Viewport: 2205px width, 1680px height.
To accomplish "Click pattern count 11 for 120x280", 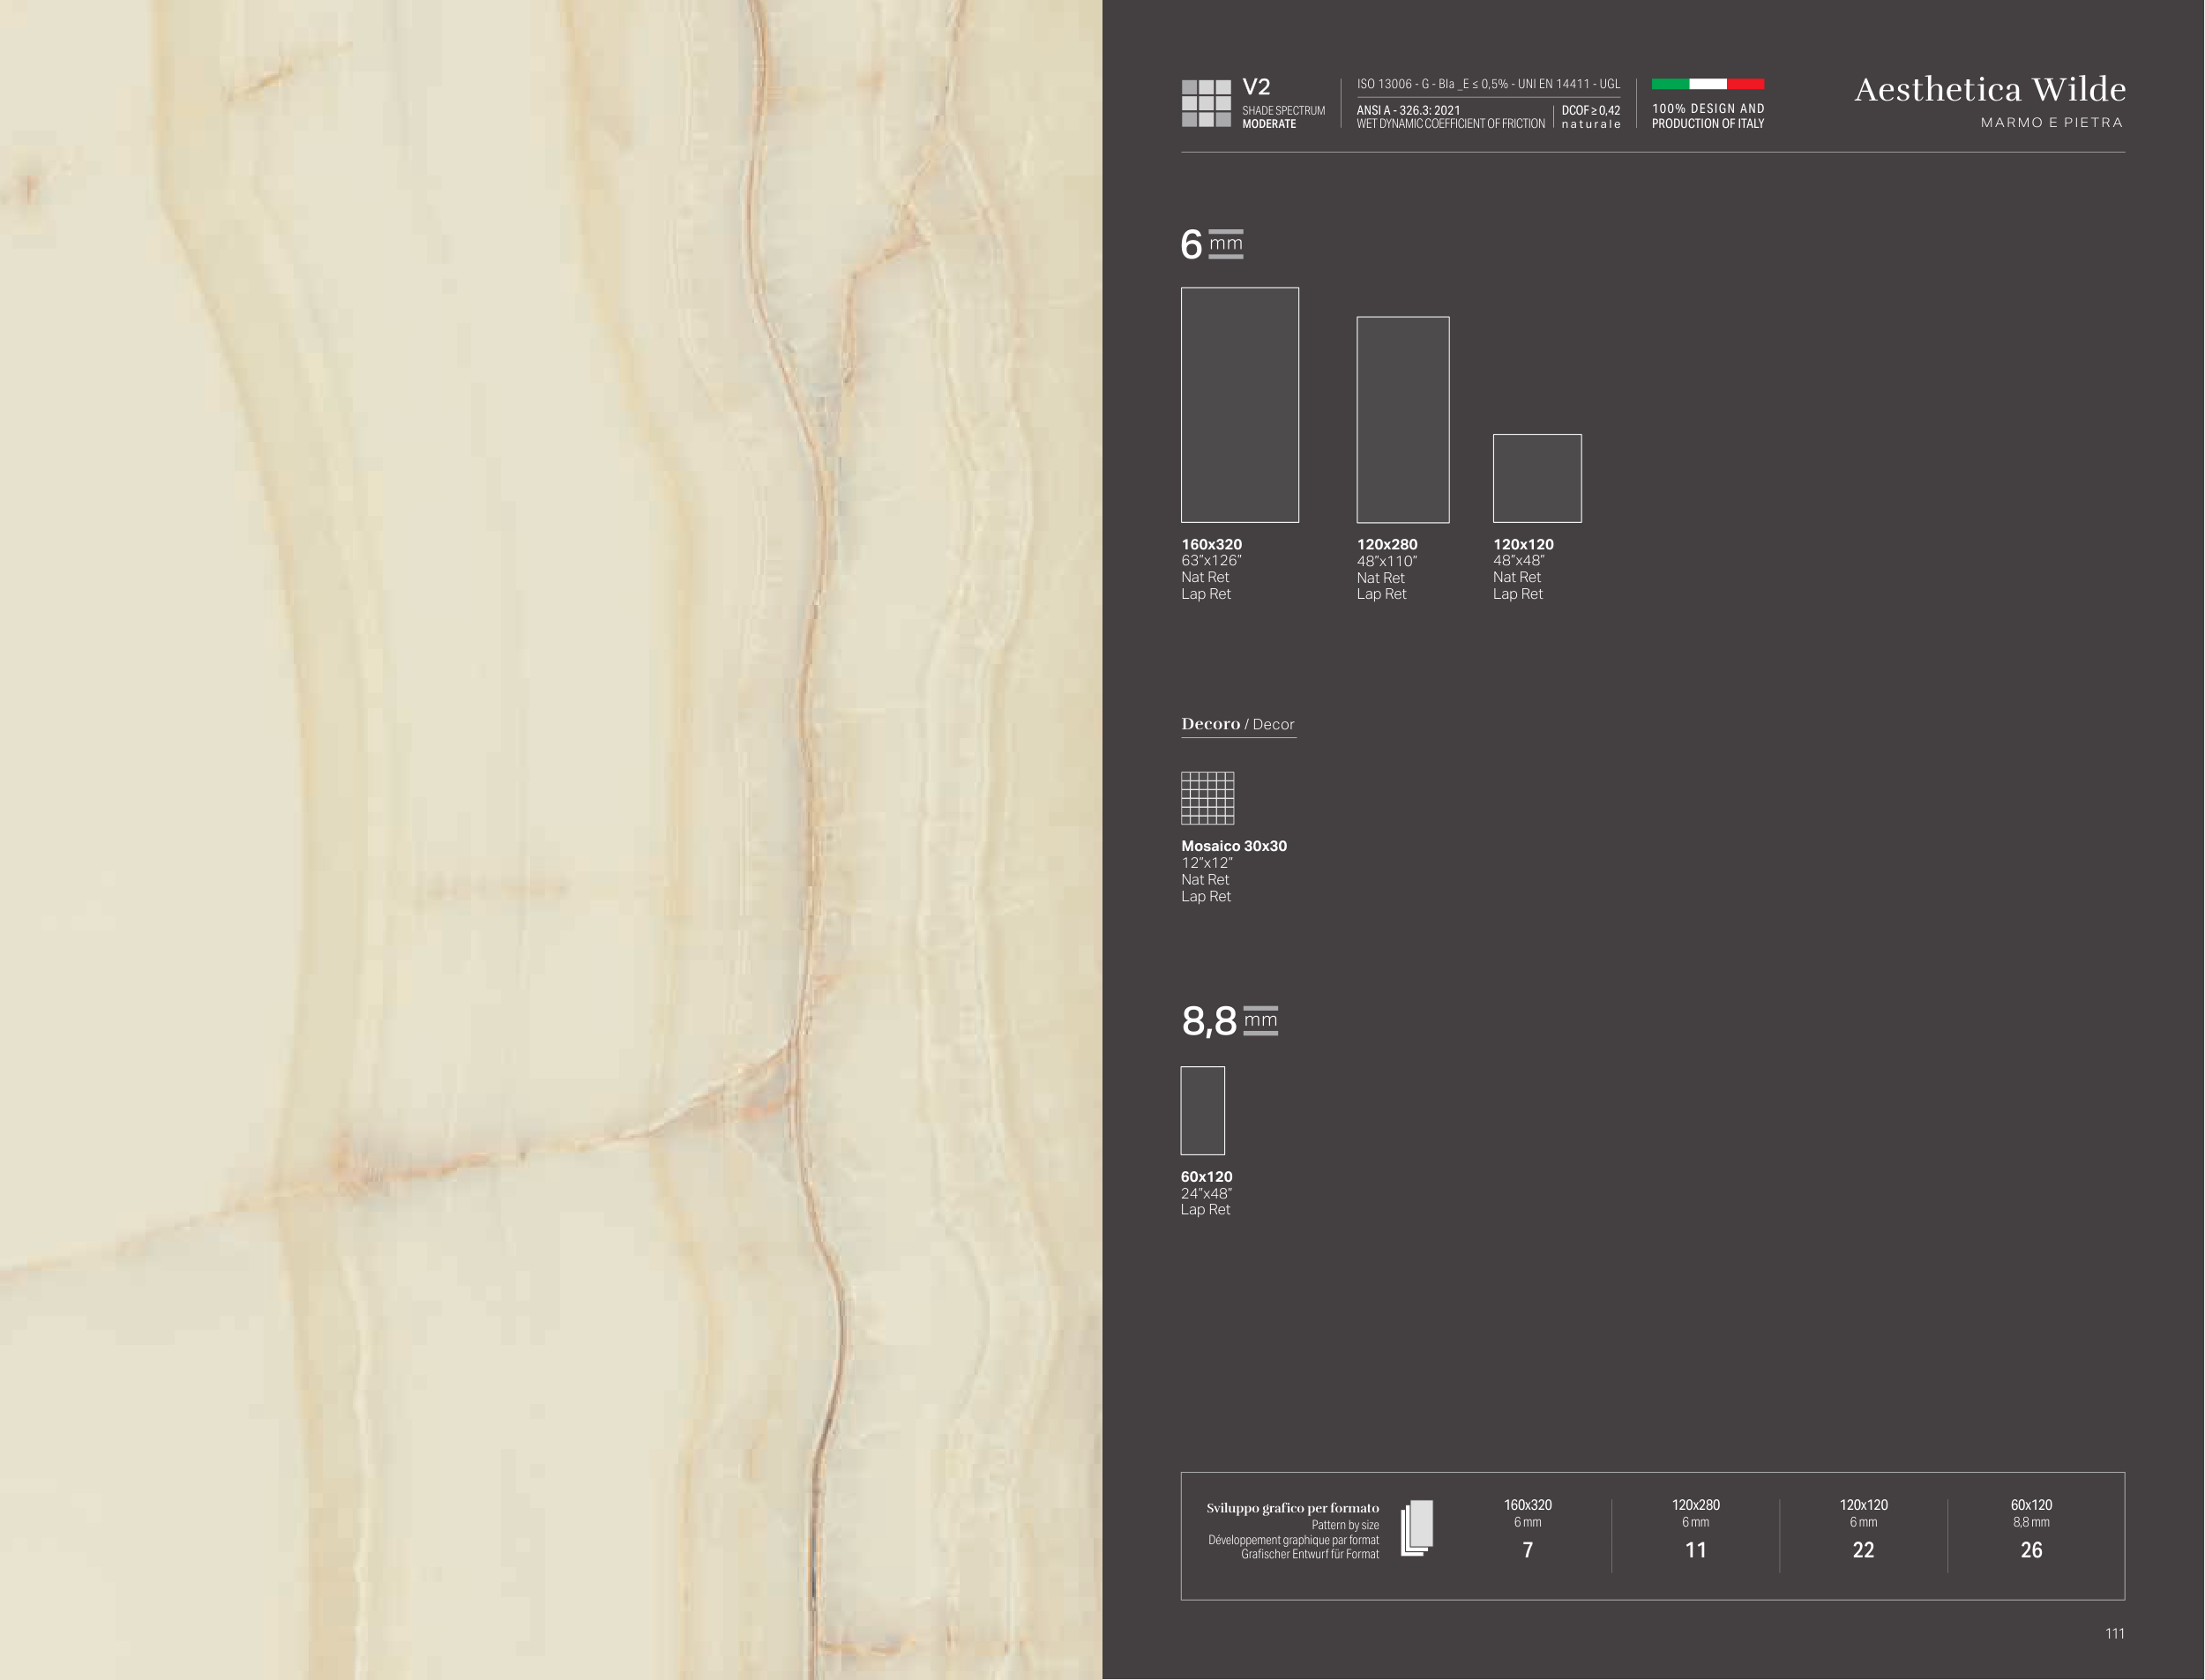I will coord(1695,1550).
